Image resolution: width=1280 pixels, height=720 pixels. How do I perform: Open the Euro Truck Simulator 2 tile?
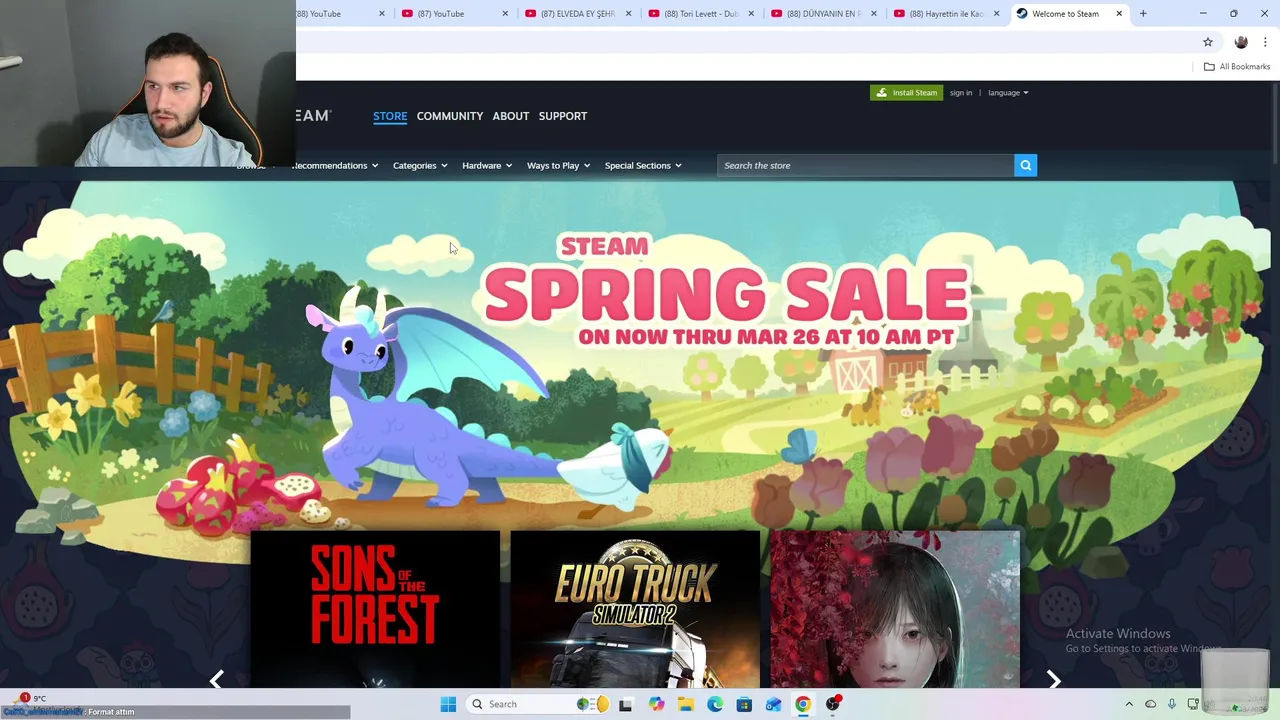[635, 609]
